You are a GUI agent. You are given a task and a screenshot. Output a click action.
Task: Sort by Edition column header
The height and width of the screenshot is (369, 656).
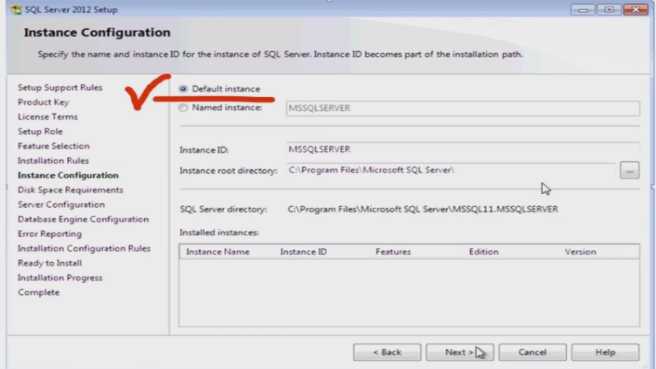tap(484, 252)
